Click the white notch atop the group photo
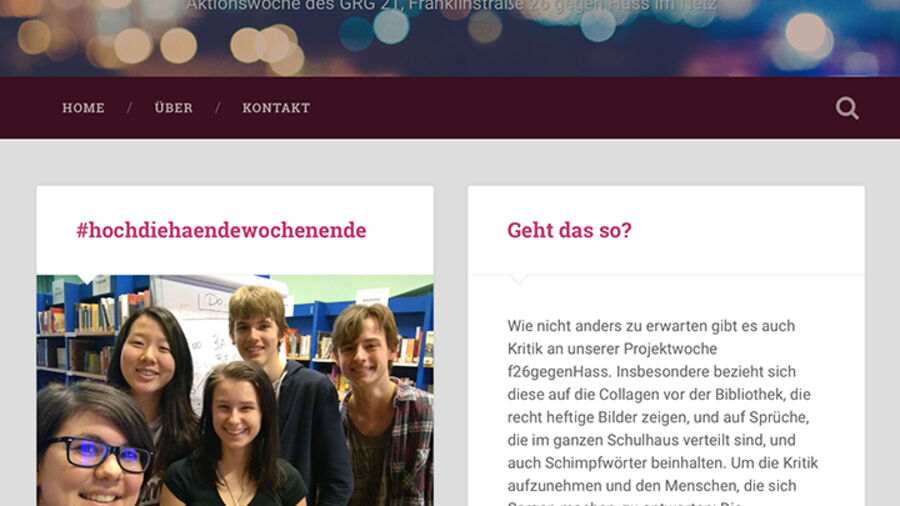Screen dimensions: 900x506 pyautogui.click(x=87, y=279)
